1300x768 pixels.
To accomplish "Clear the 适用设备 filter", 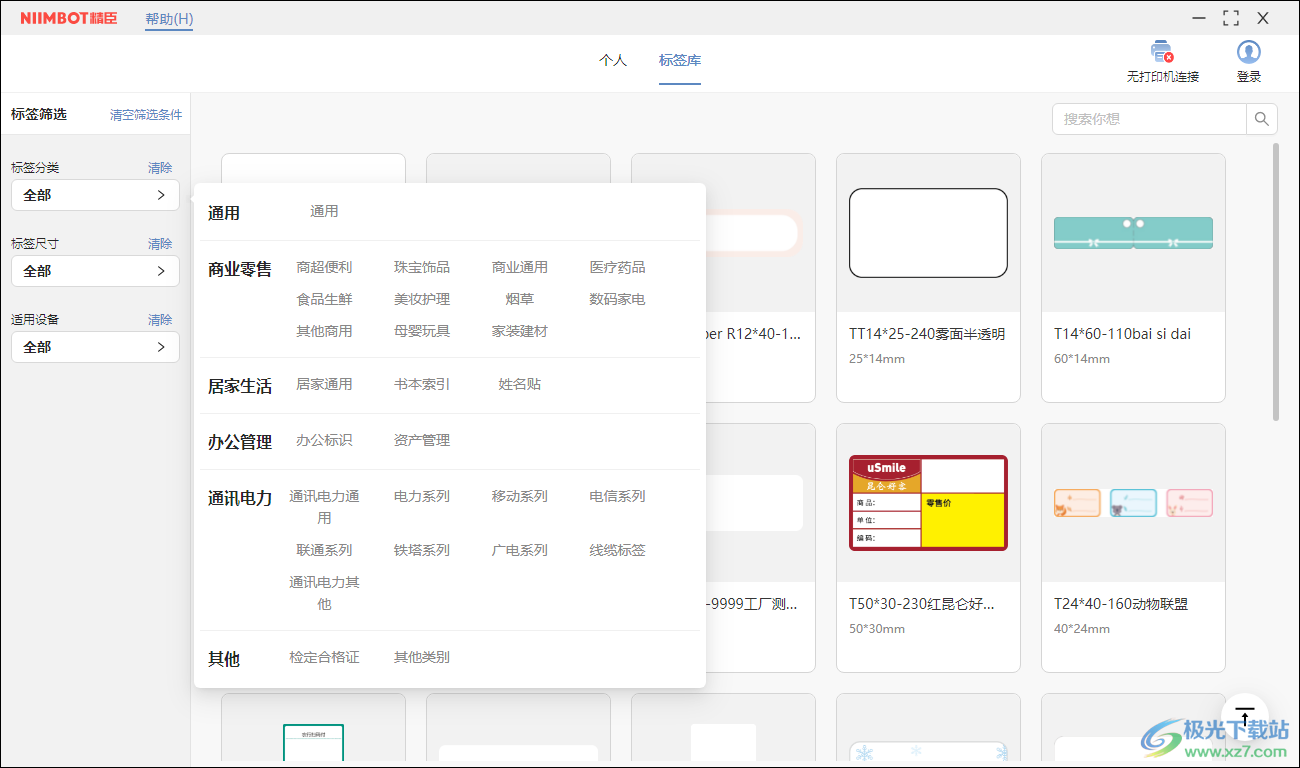I will coord(160,320).
